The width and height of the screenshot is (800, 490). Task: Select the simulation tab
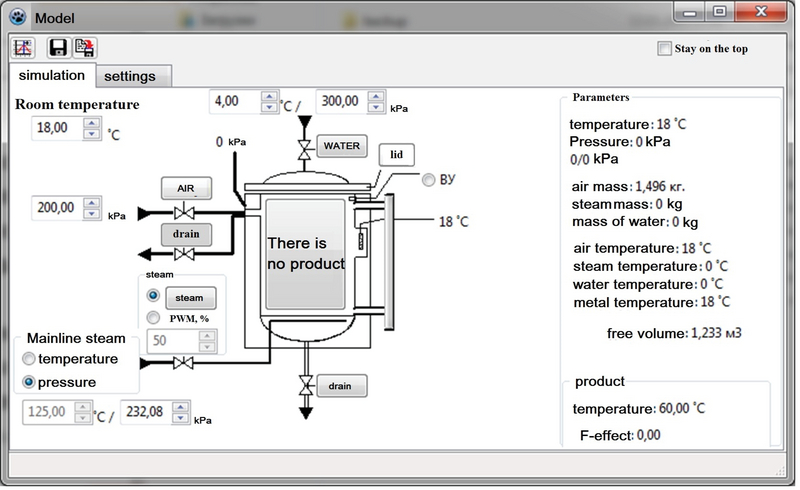click(51, 75)
